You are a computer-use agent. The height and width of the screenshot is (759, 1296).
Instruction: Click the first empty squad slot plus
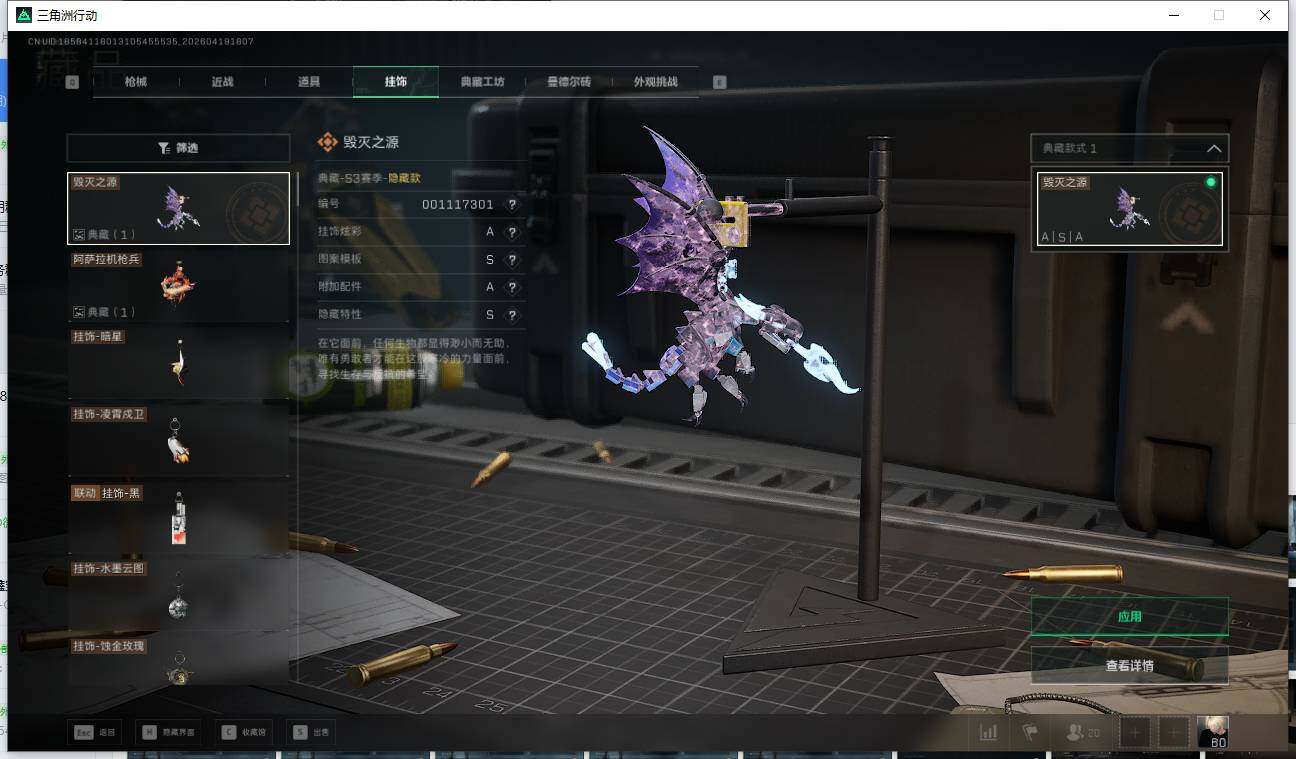(1135, 733)
